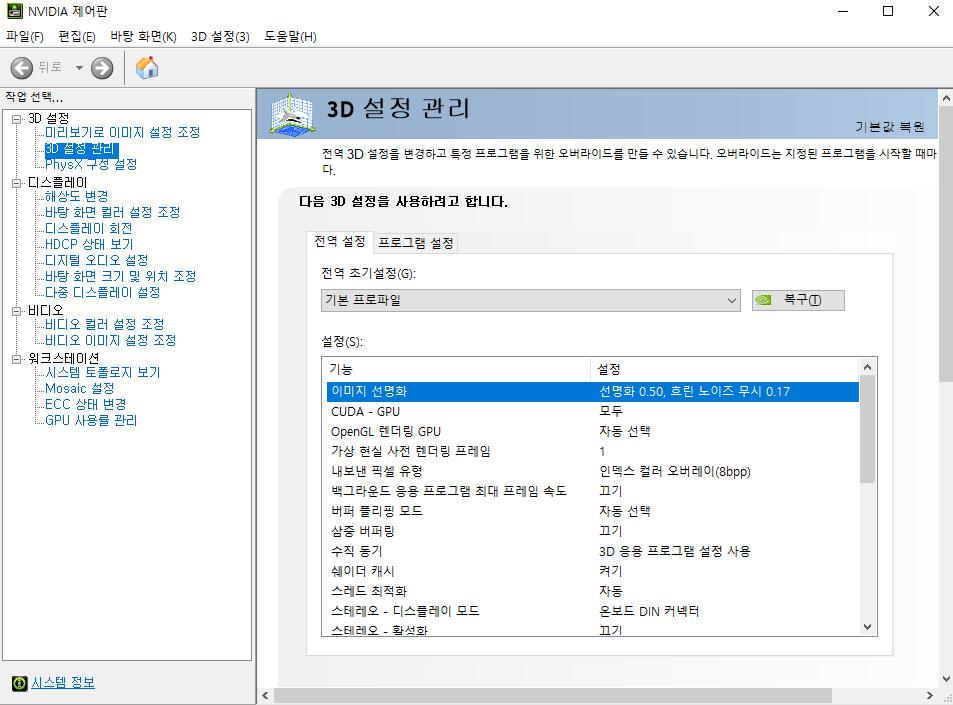
Task: Open 다중 디스플레이 설정
Action: (x=103, y=292)
